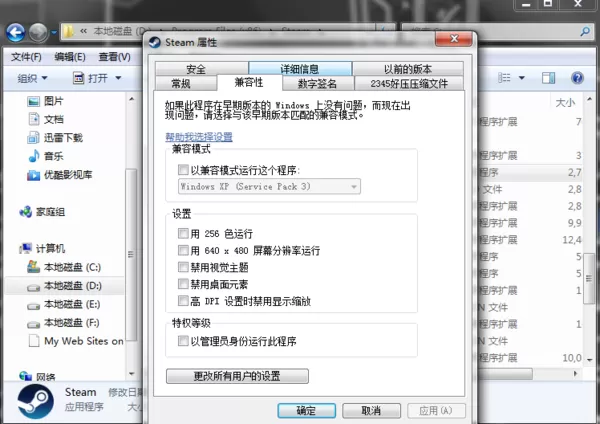Click the file list horizontal scrollbar
The width and height of the screenshot is (600, 424).
coord(505,373)
